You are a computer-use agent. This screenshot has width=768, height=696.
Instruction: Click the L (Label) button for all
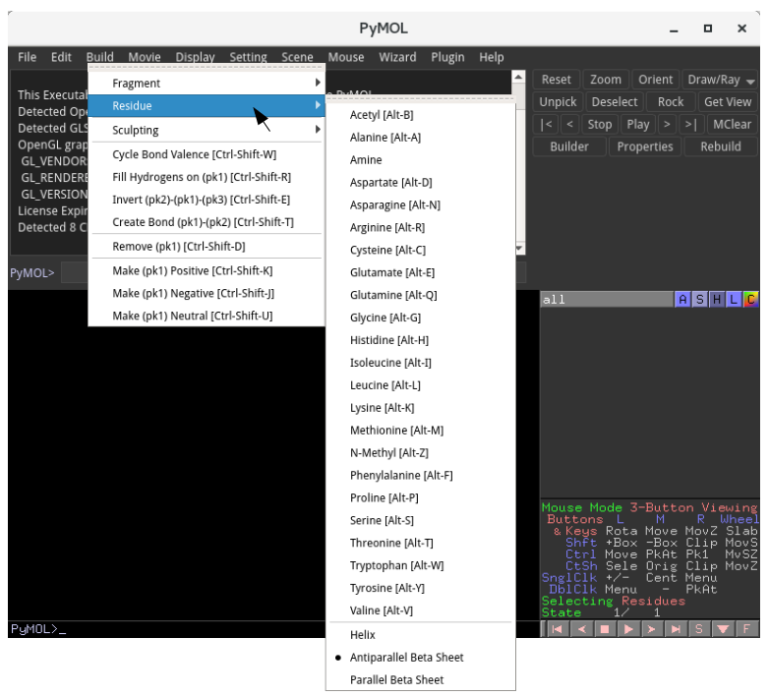pyautogui.click(x=733, y=299)
